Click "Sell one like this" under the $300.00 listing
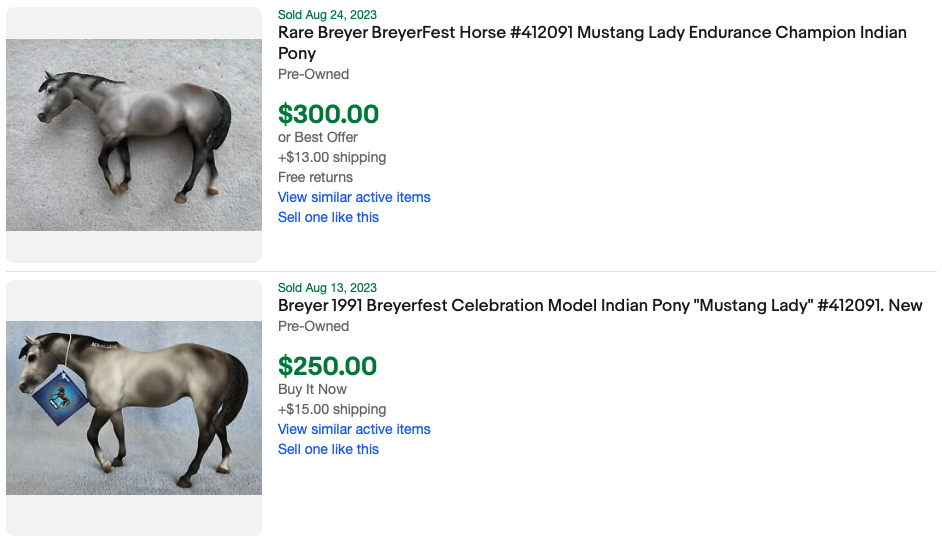This screenshot has width=942, height=542. pyautogui.click(x=328, y=217)
